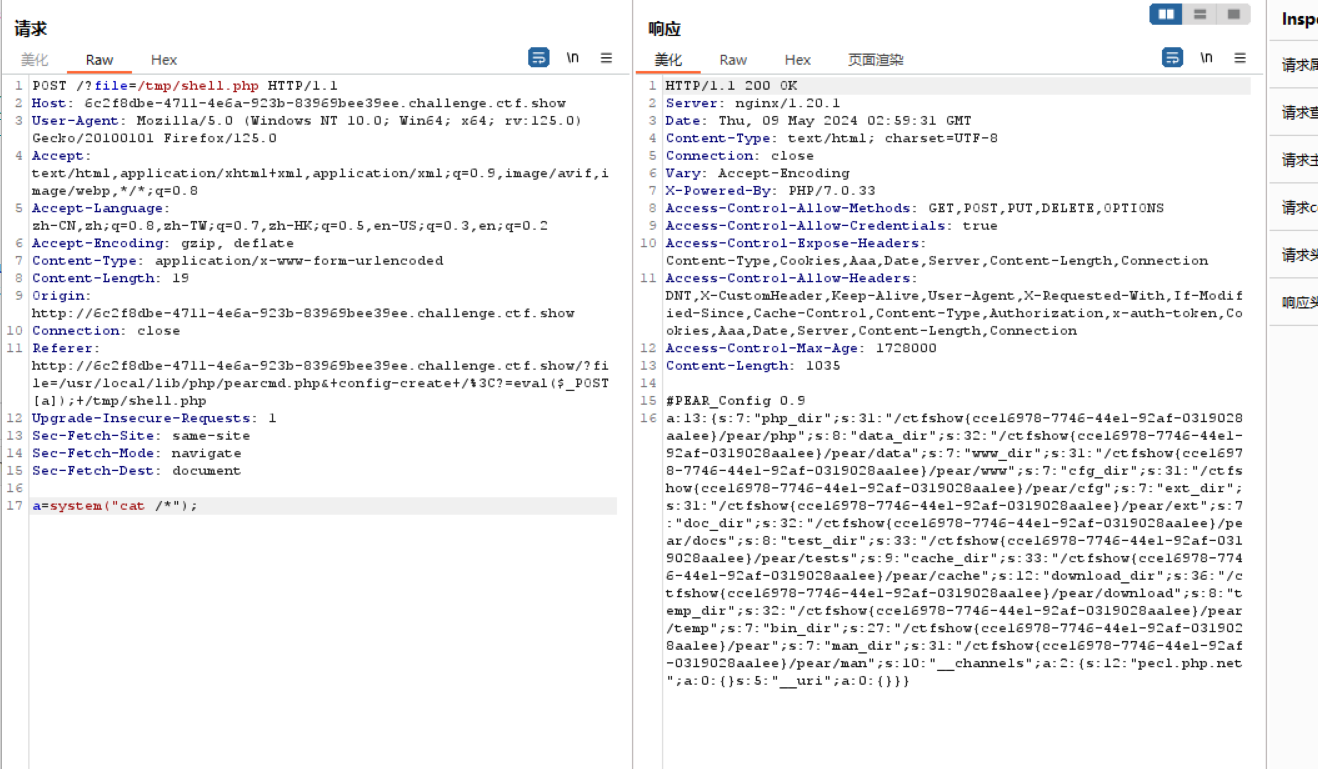Click the 响应 panel title

[664, 29]
